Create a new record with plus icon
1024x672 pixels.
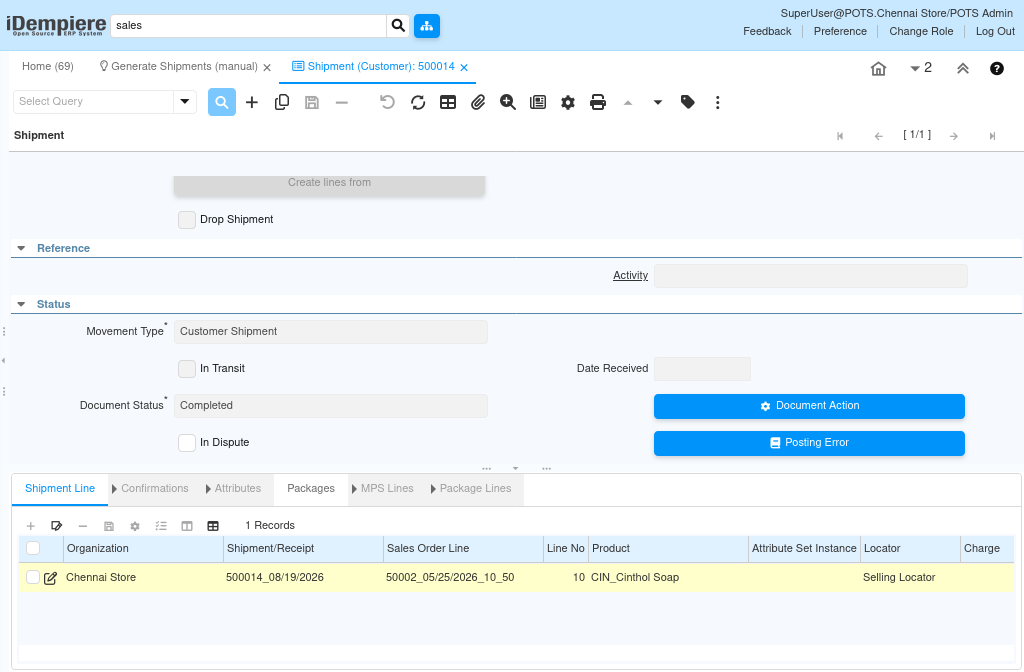[x=251, y=102]
